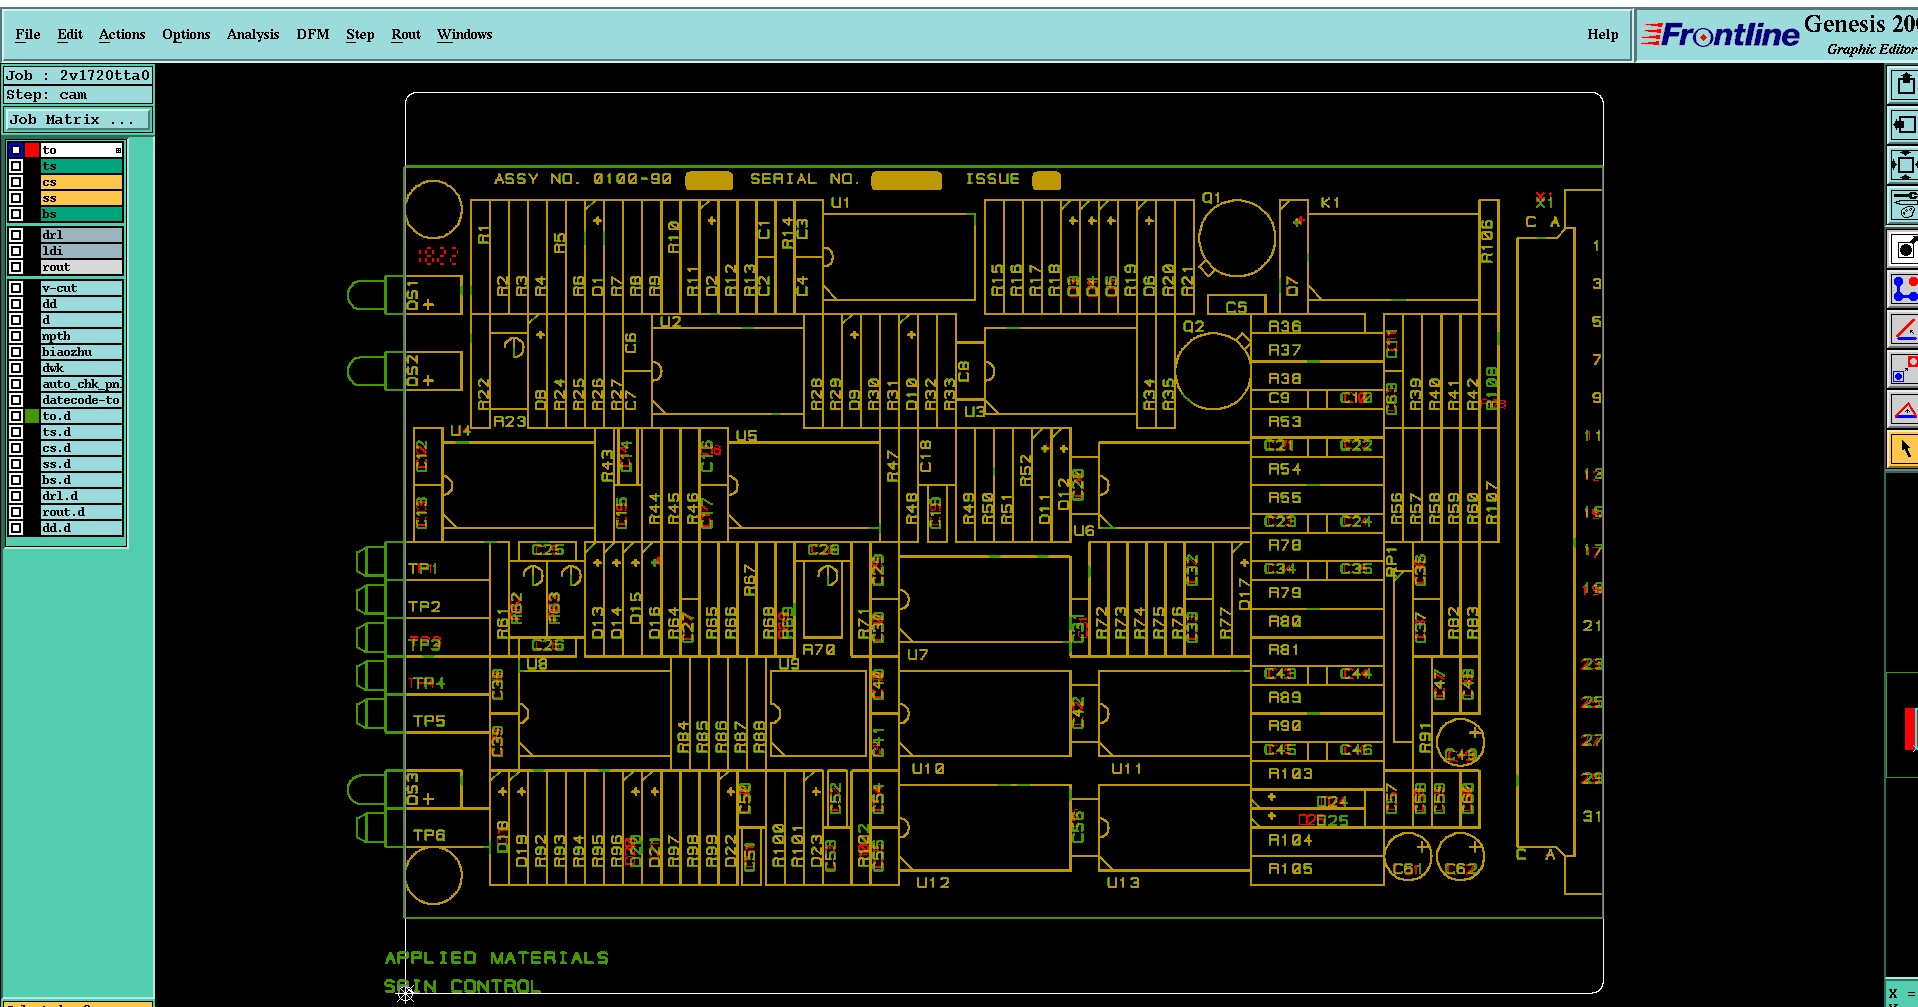Select the blue connected-nodes tool icon
This screenshot has width=1918, height=1007.
pos(1904,289)
